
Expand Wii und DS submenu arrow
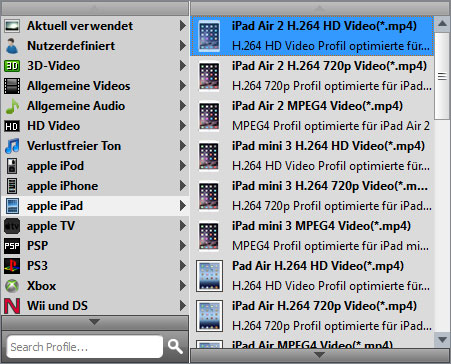pyautogui.click(x=183, y=306)
